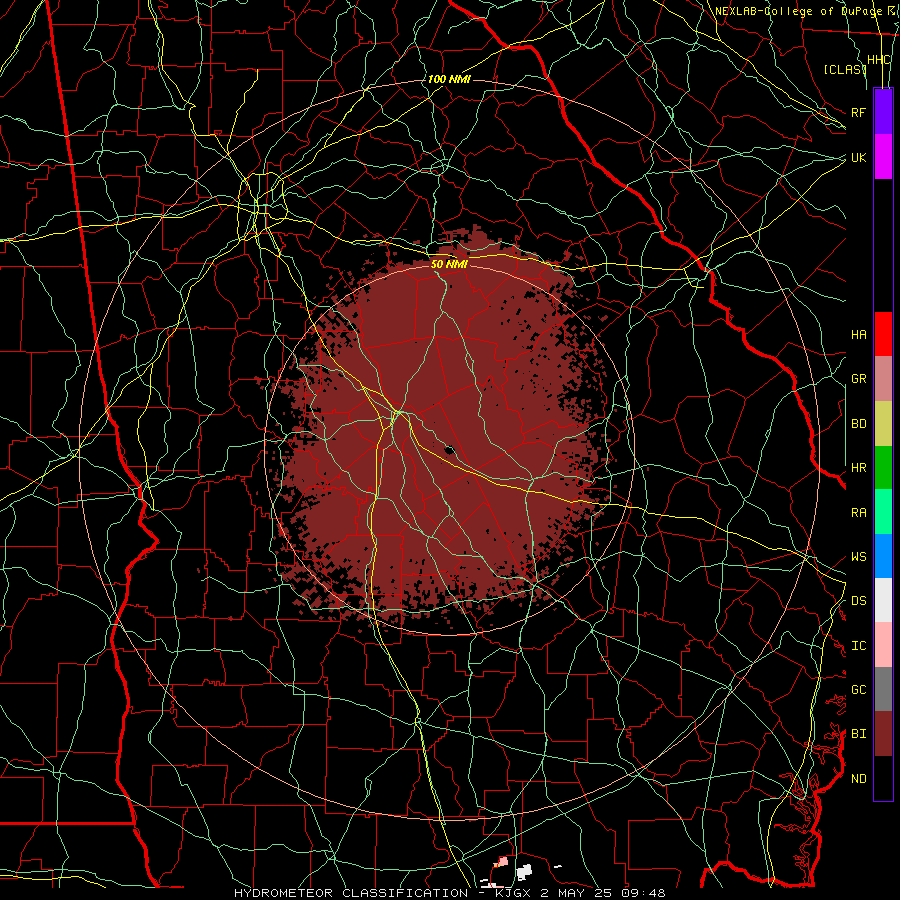Click the GC legend label
The width and height of the screenshot is (900, 900).
point(858,690)
